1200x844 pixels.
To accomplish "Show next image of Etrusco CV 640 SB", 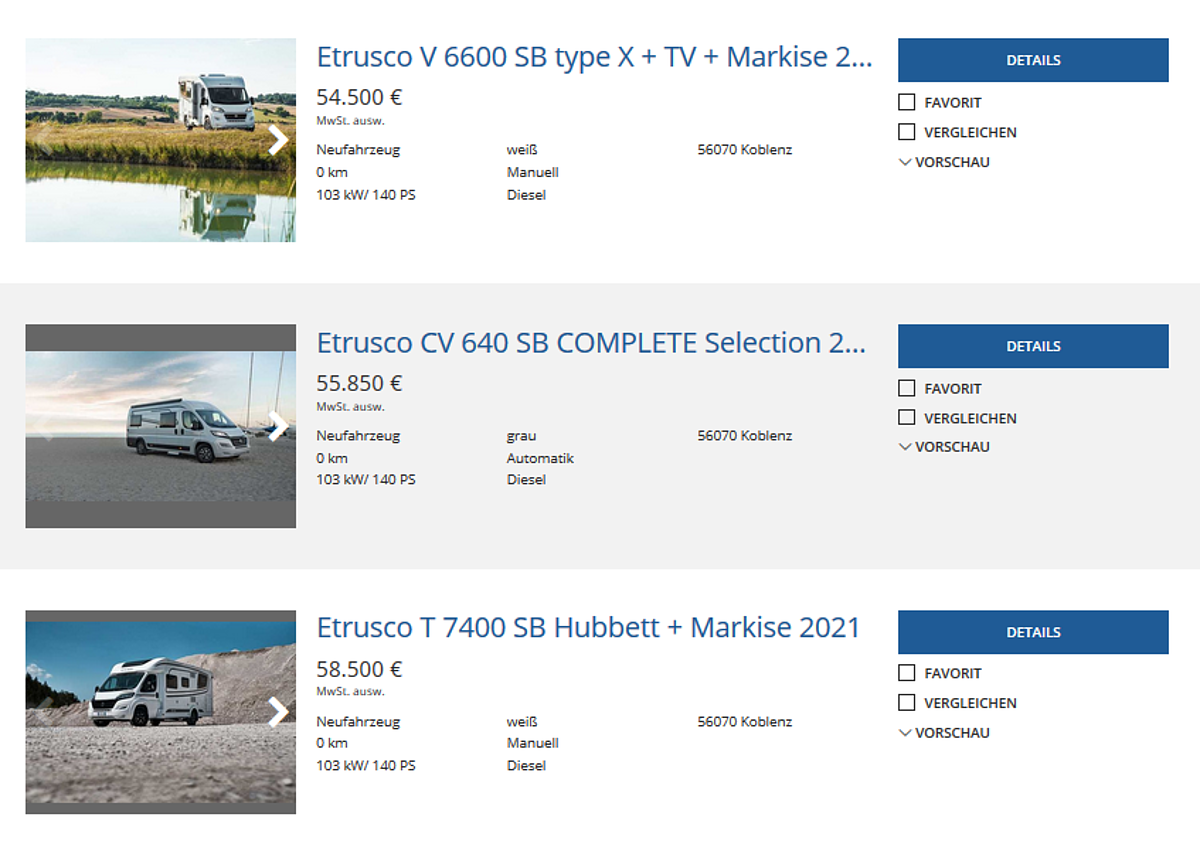I will (x=278, y=426).
